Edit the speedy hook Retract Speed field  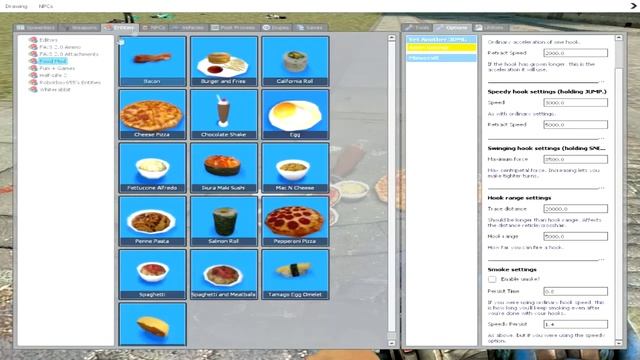(576, 124)
